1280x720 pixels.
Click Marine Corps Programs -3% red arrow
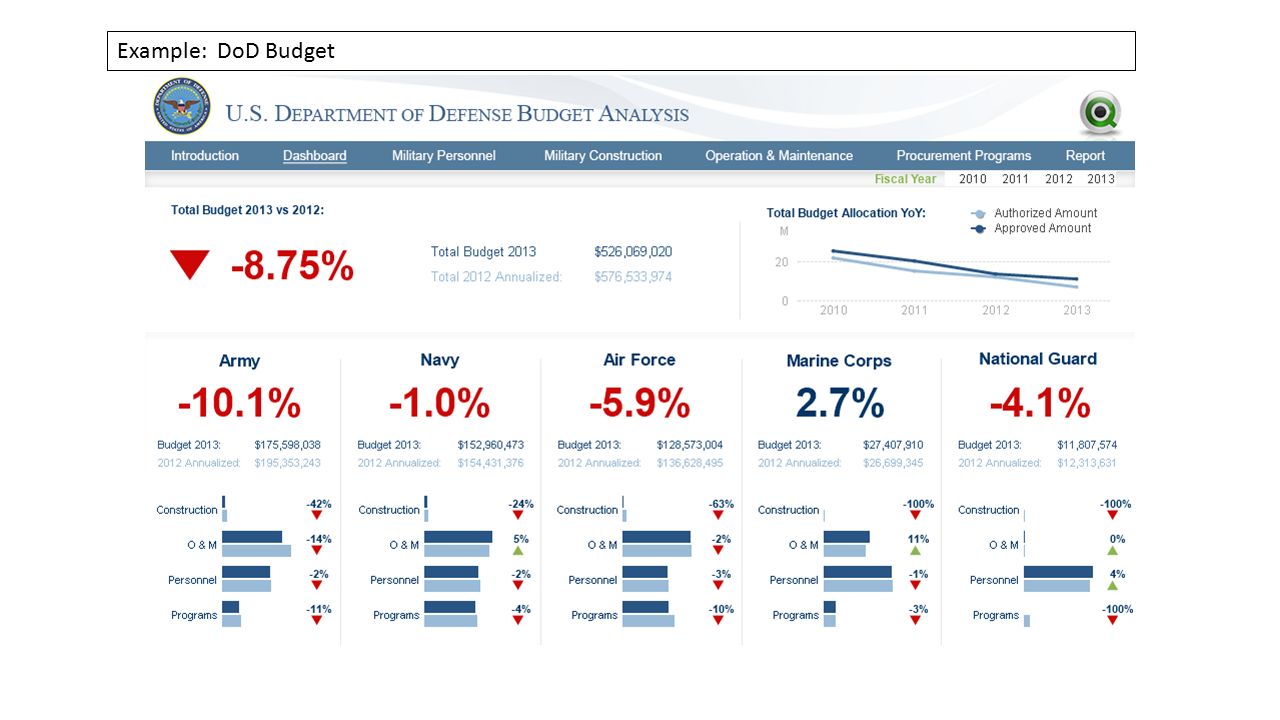point(915,620)
